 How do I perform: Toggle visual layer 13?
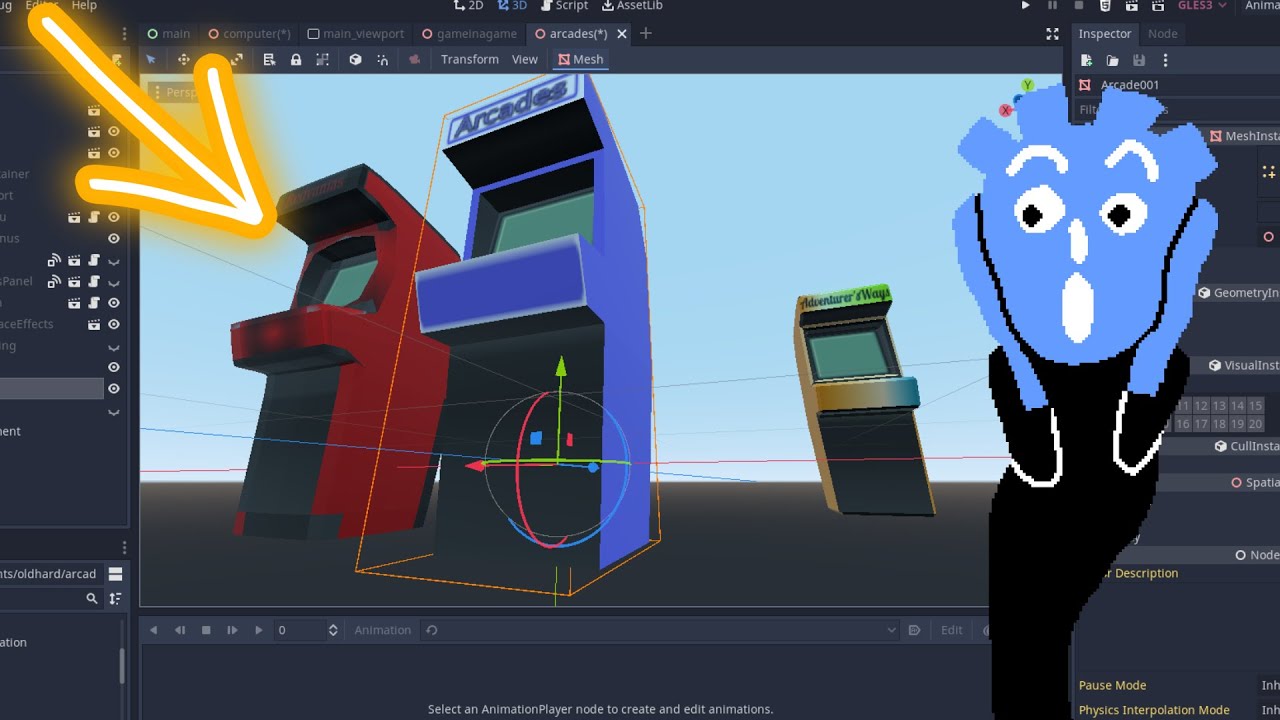point(1219,406)
